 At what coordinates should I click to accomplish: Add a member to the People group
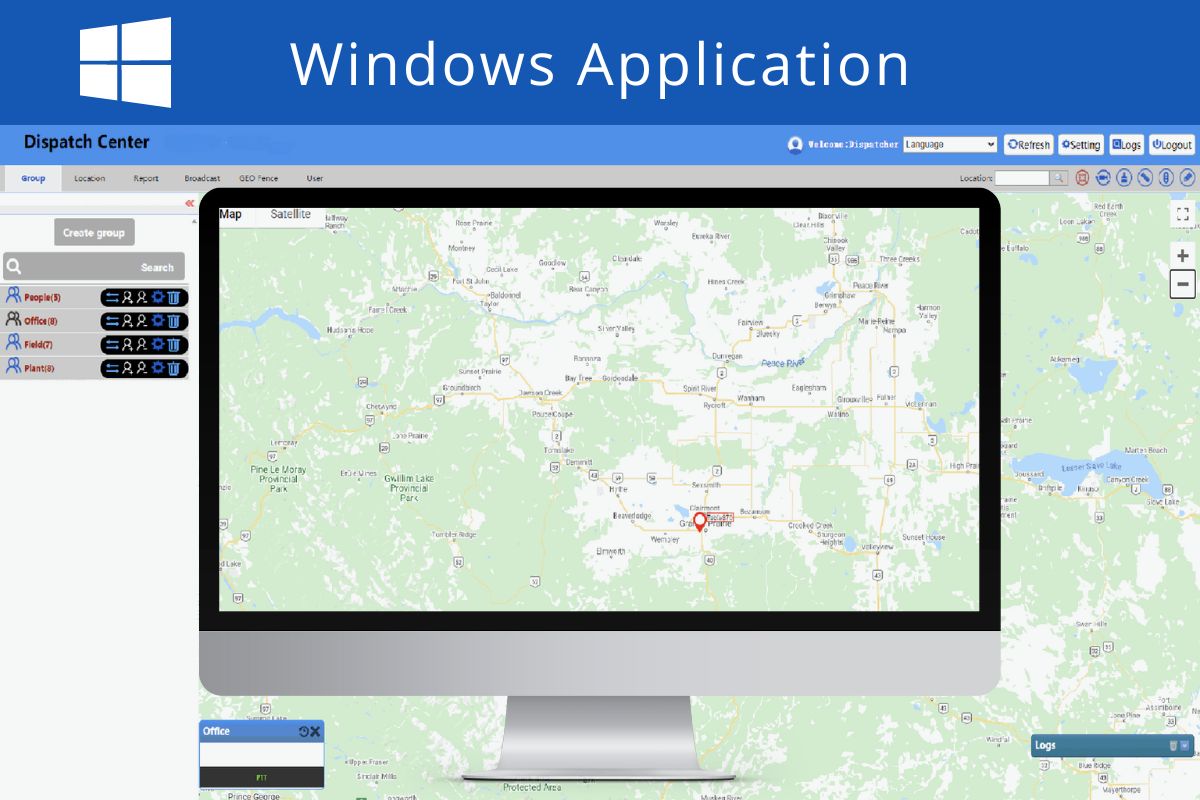127,297
